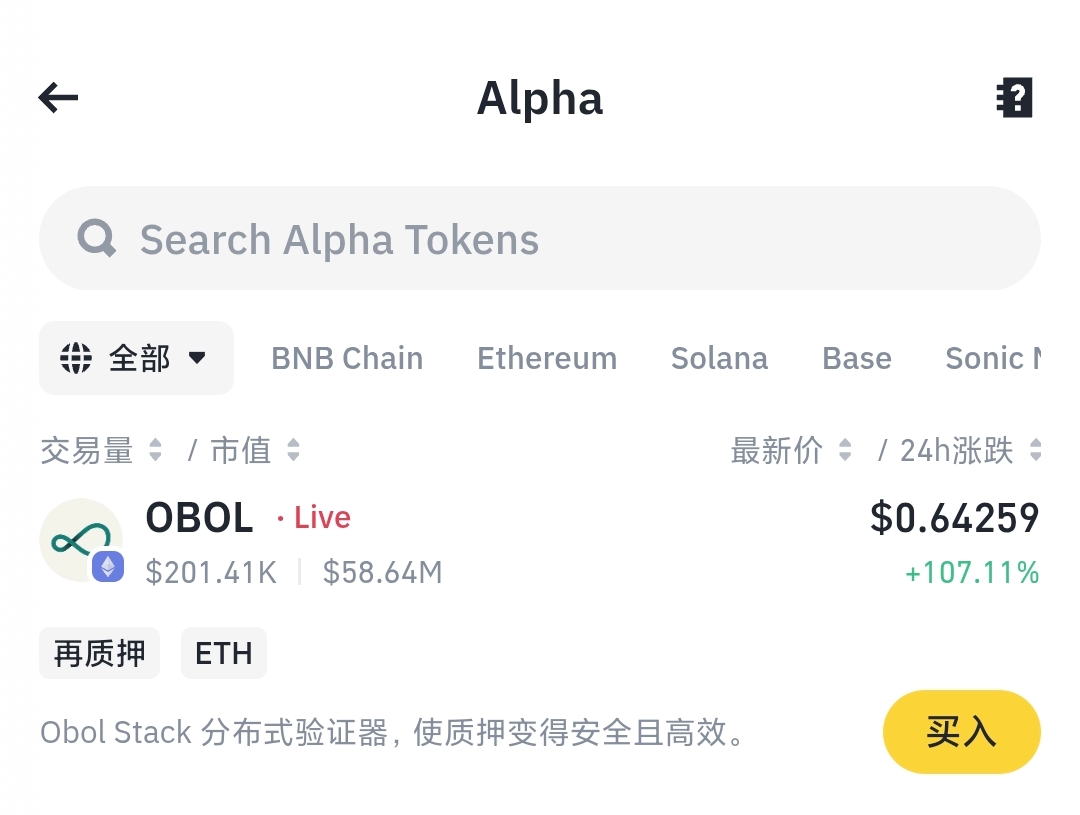Sort by 最新价 using sort arrows
Screen dimensions: 1080x815
click(845, 450)
